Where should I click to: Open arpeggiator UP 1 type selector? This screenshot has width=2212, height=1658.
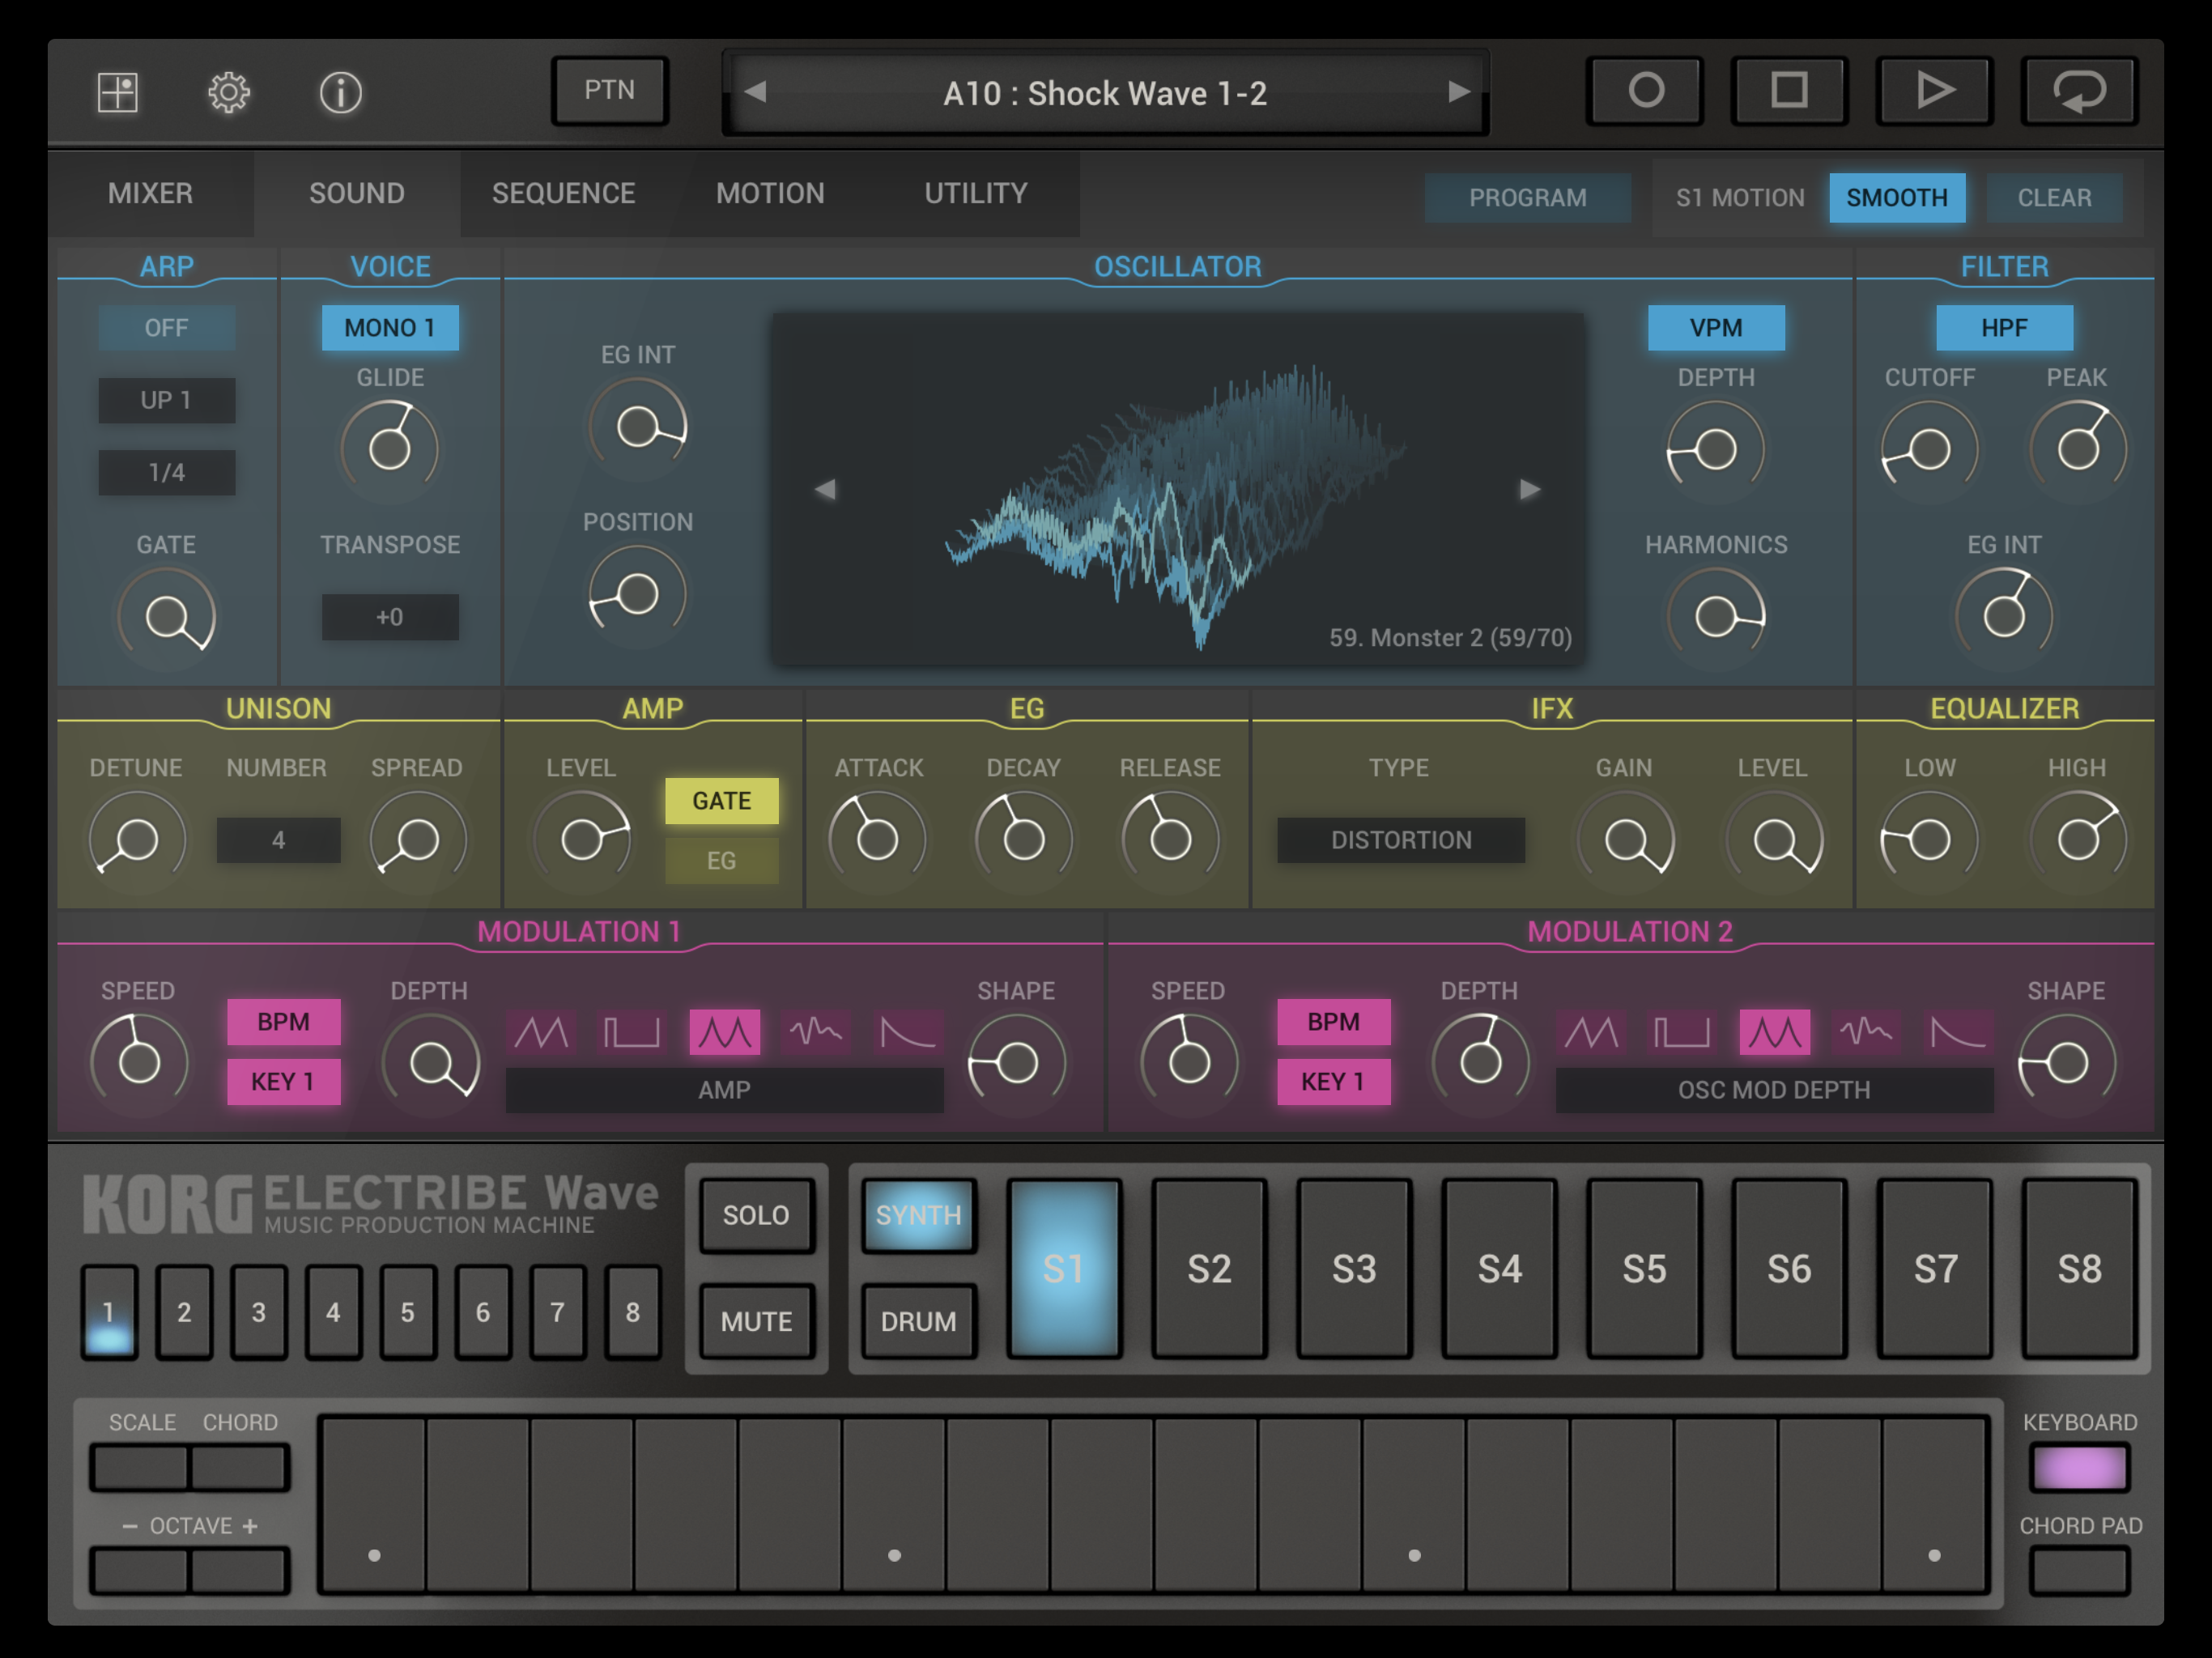[x=166, y=400]
